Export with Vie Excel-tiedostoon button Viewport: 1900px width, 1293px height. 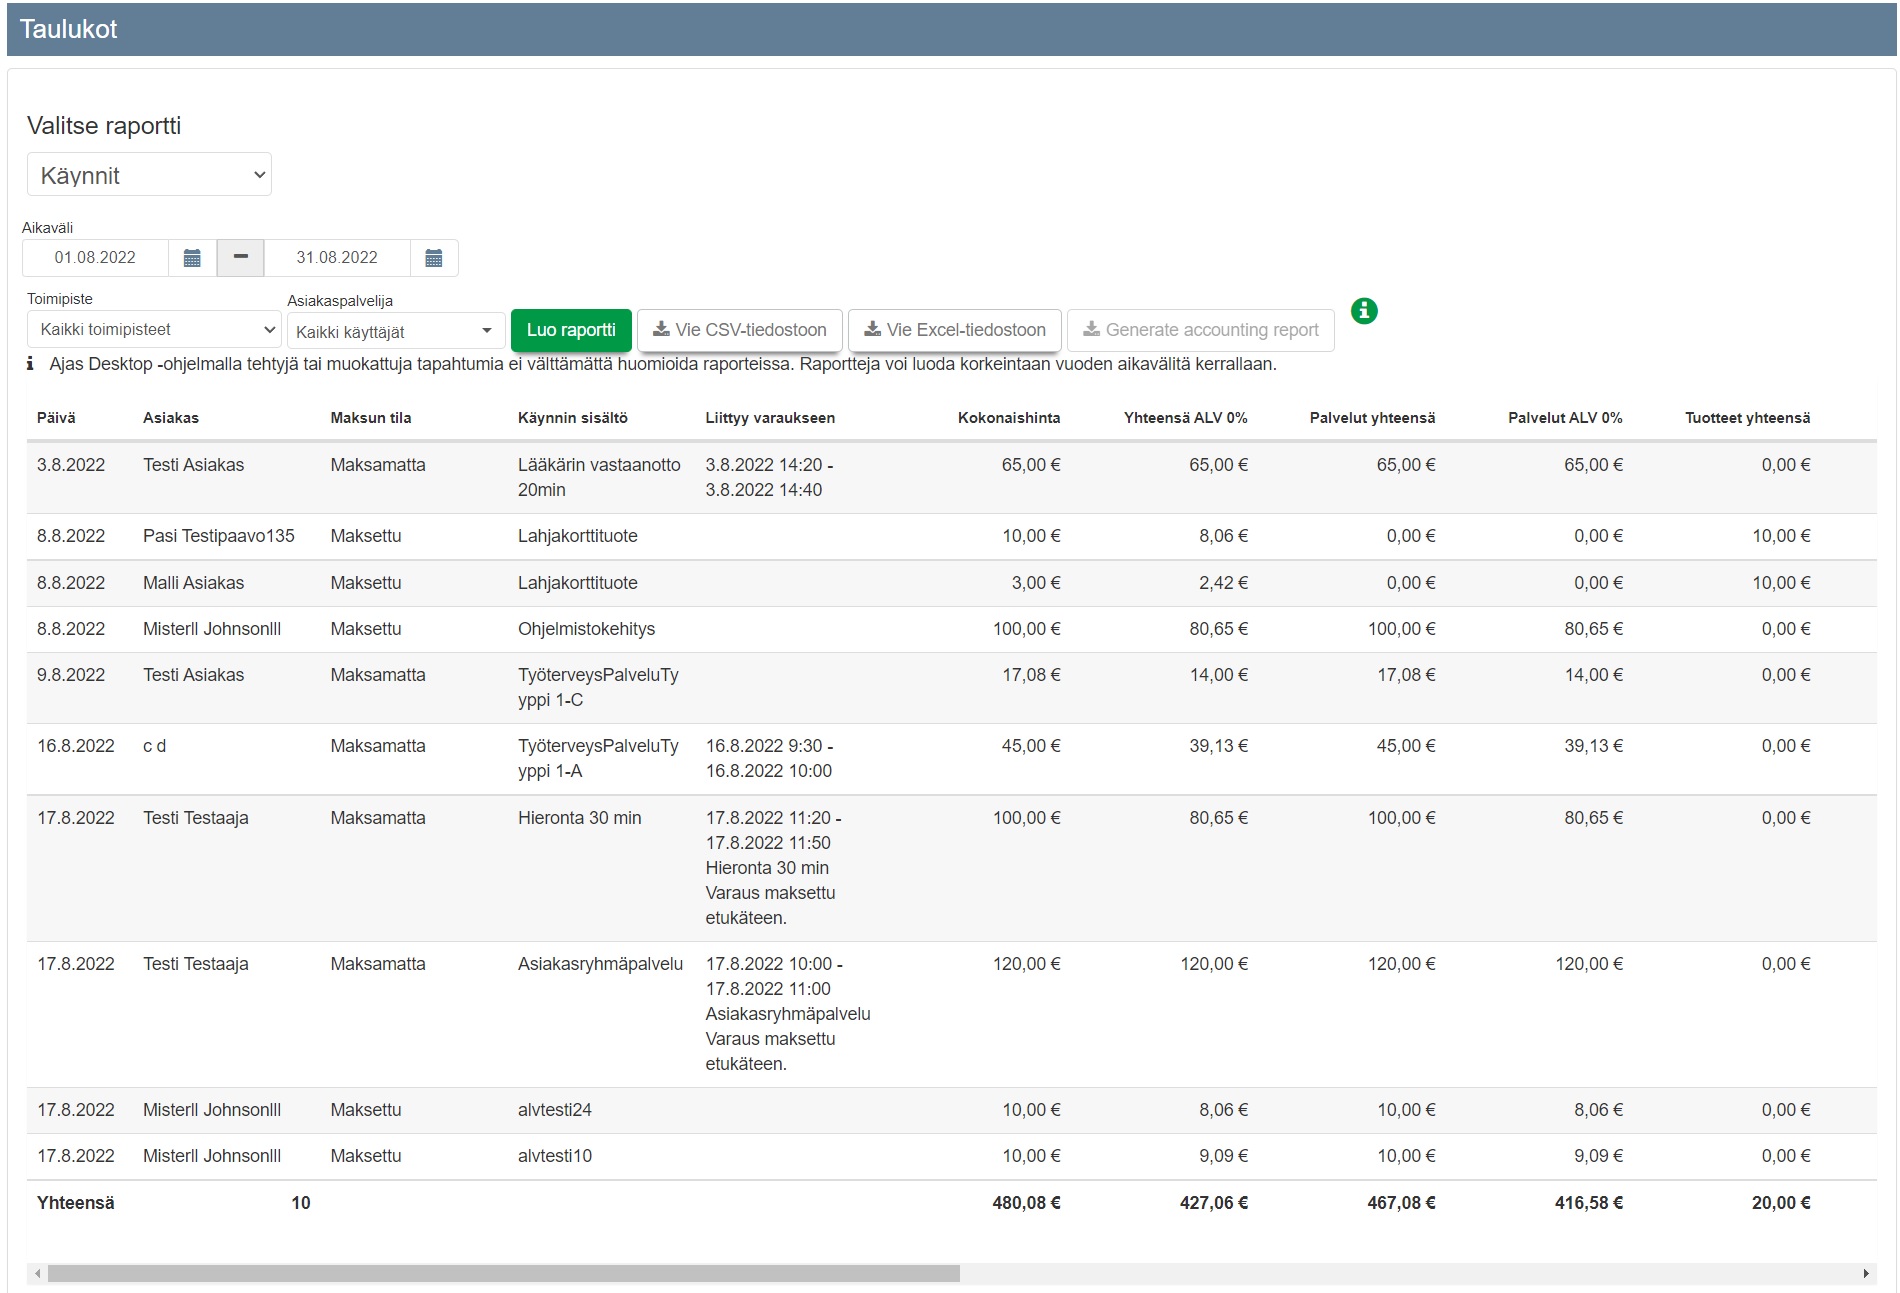955,330
